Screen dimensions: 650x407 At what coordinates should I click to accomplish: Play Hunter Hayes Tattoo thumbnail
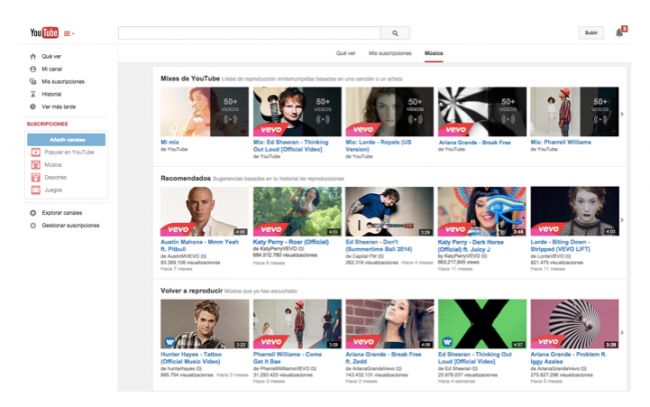pos(204,324)
